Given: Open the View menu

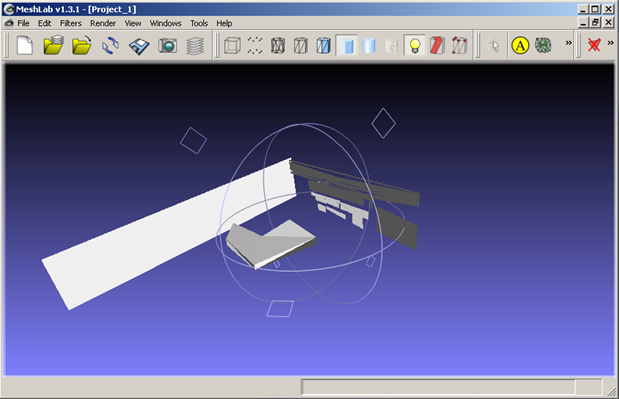Looking at the screenshot, I should 133,23.
